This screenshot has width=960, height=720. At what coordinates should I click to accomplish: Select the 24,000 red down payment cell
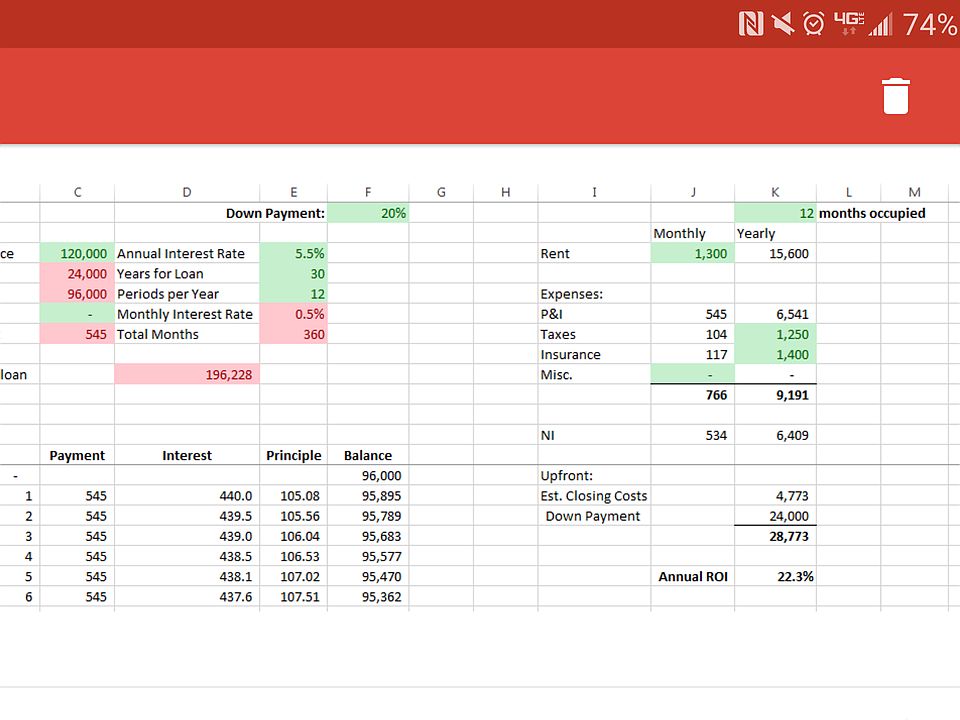[77, 274]
